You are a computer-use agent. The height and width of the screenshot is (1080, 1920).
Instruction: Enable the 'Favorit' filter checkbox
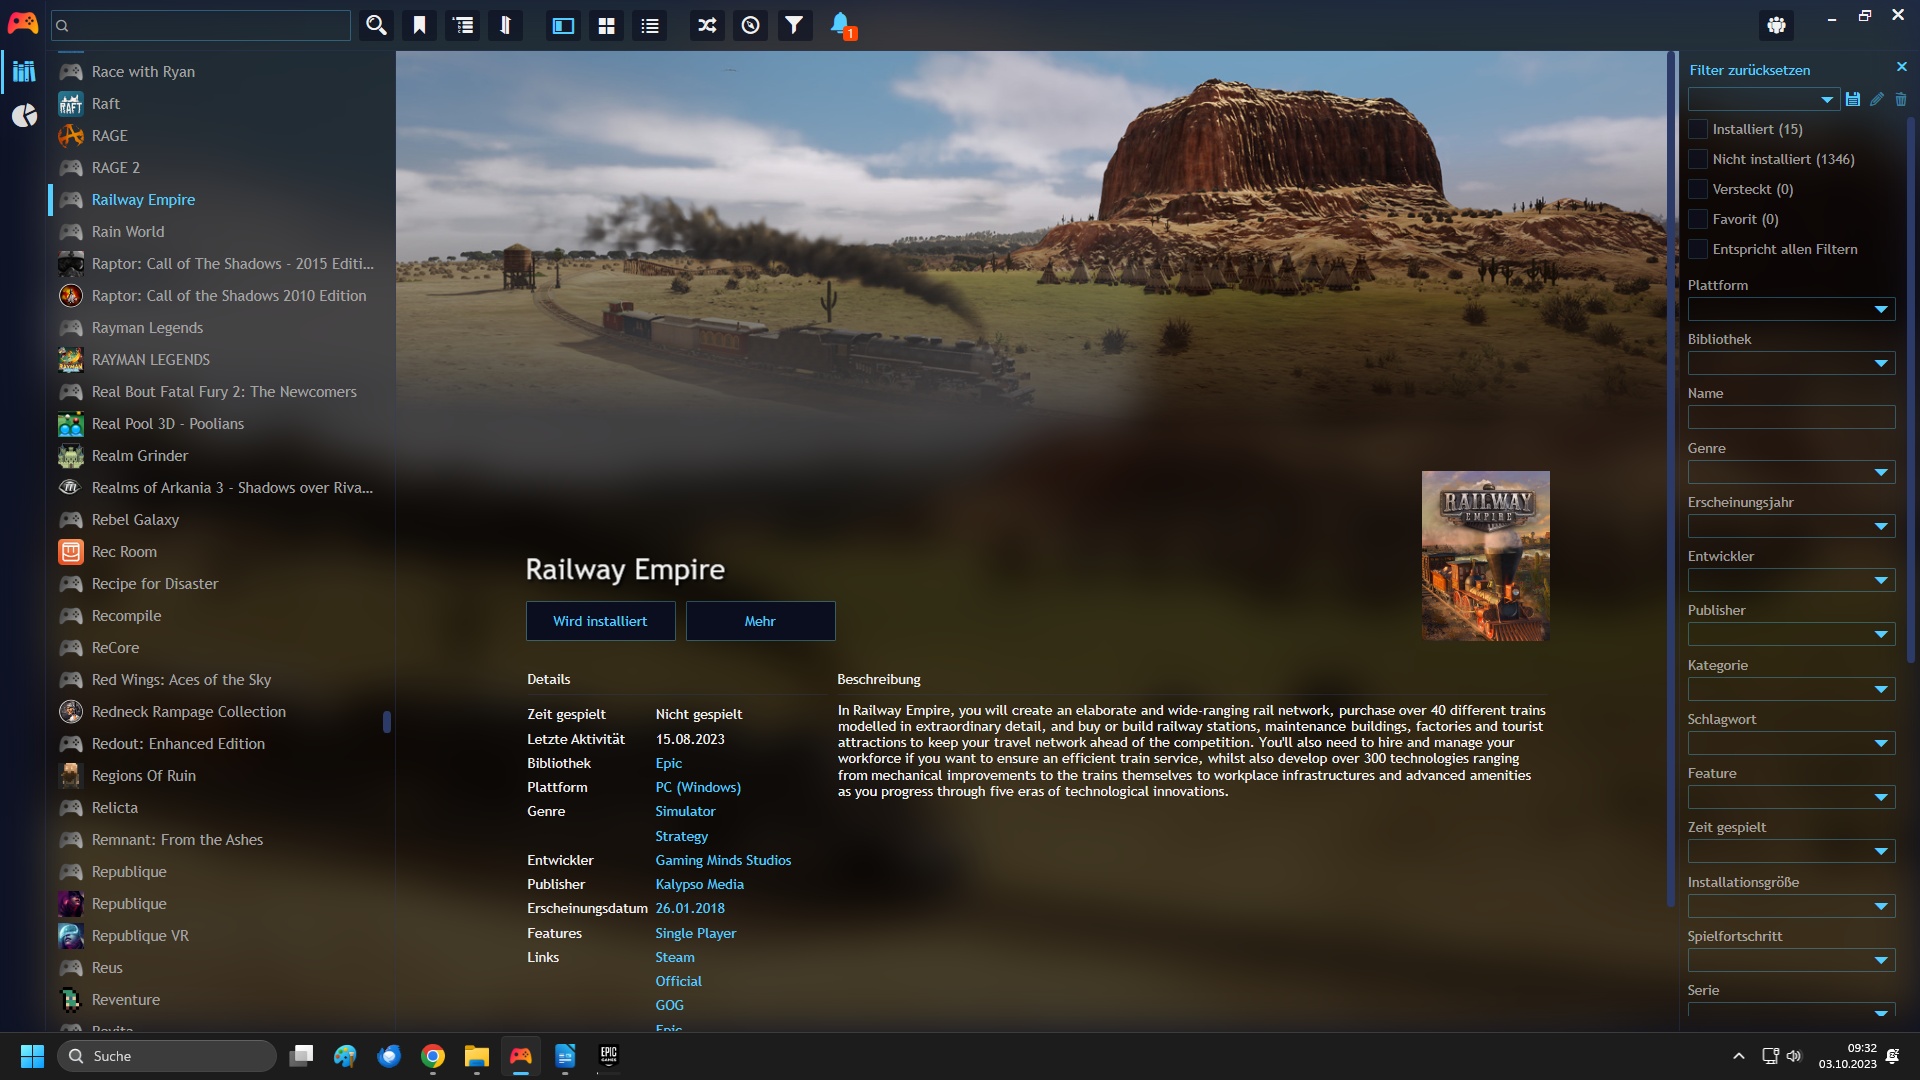[1698, 219]
